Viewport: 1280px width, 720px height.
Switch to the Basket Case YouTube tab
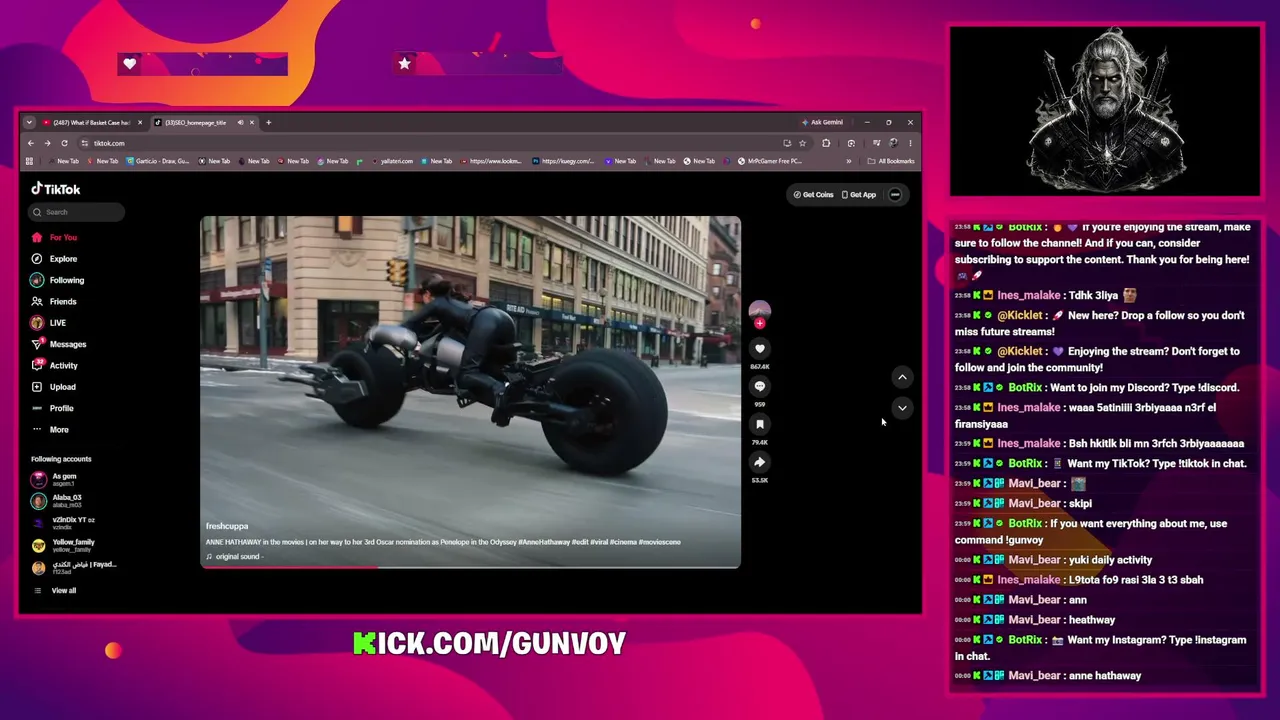(90, 123)
